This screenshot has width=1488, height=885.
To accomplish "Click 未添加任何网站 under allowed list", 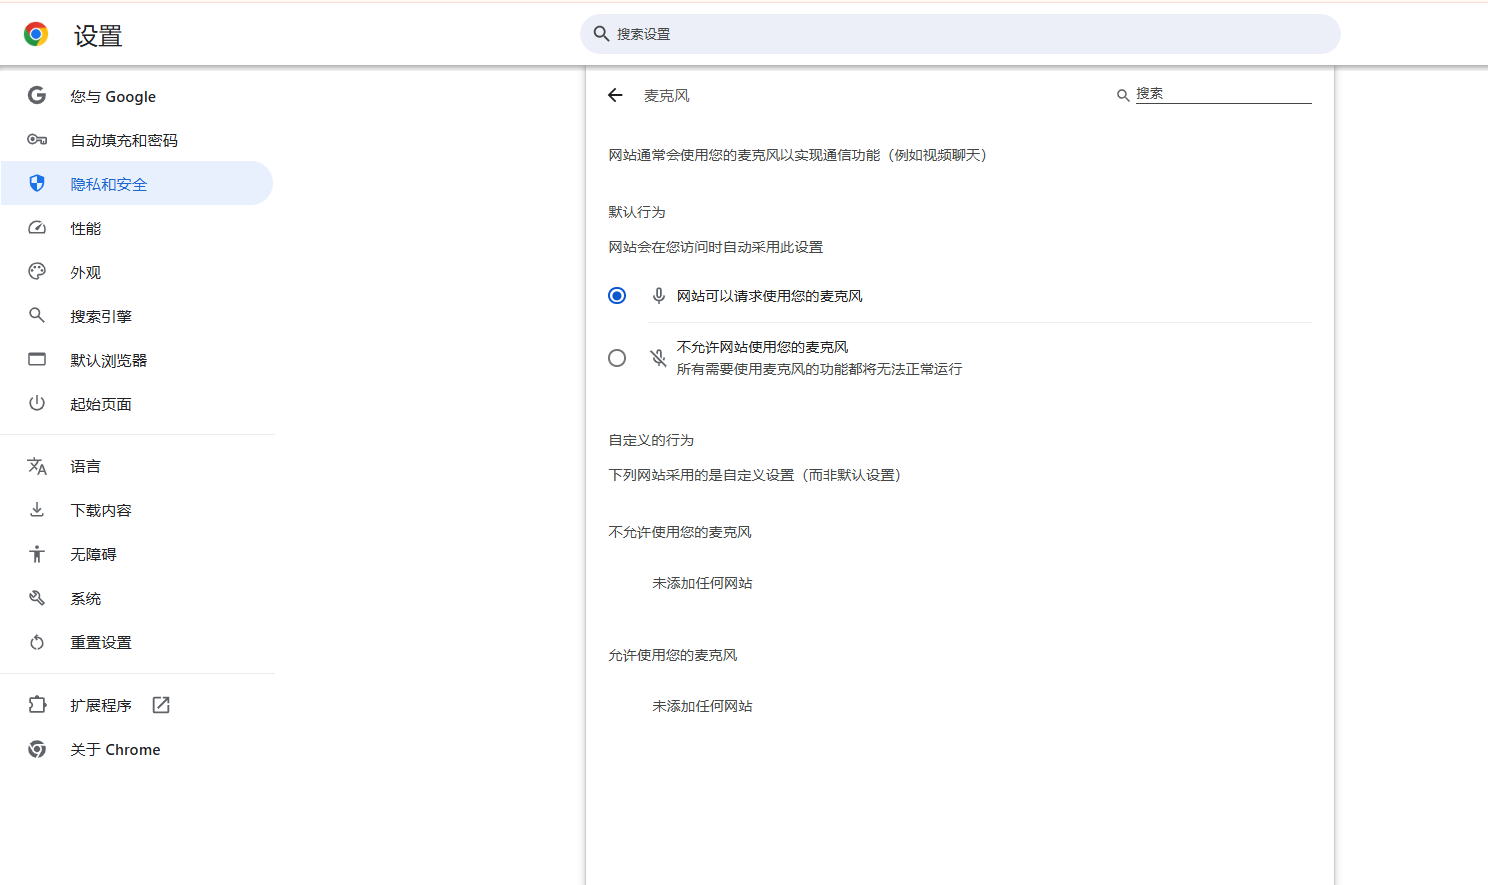I will (x=702, y=706).
